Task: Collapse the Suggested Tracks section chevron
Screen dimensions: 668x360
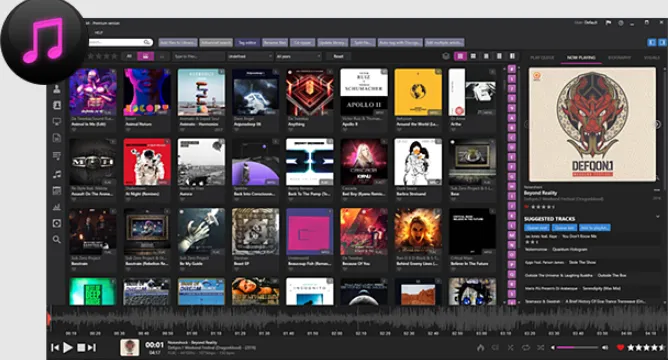Action: coord(658,217)
